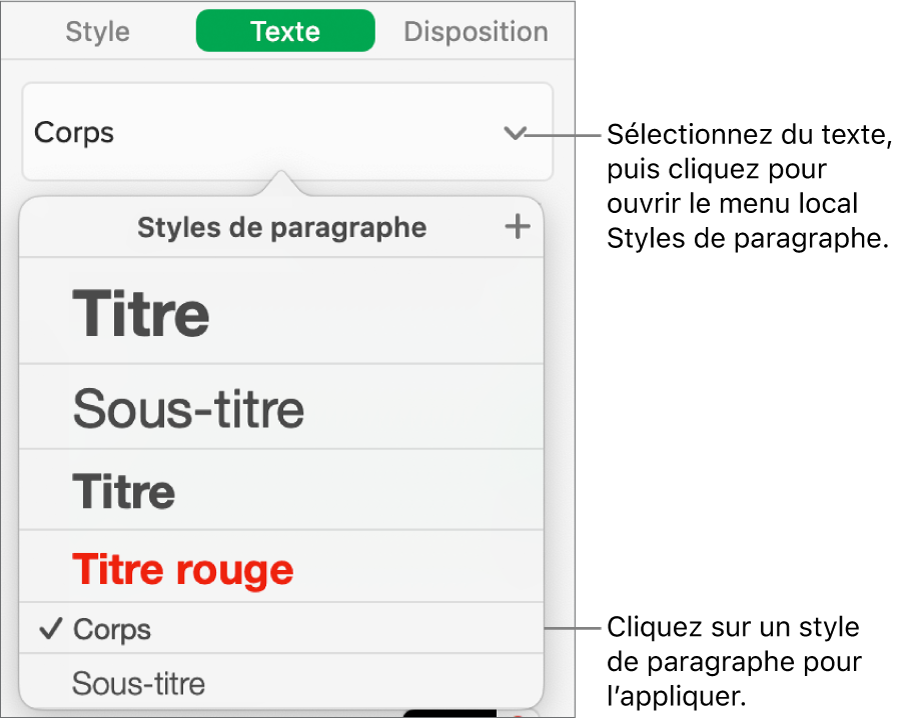Open the Disposition tab
The height and width of the screenshot is (721, 902).
click(475, 31)
